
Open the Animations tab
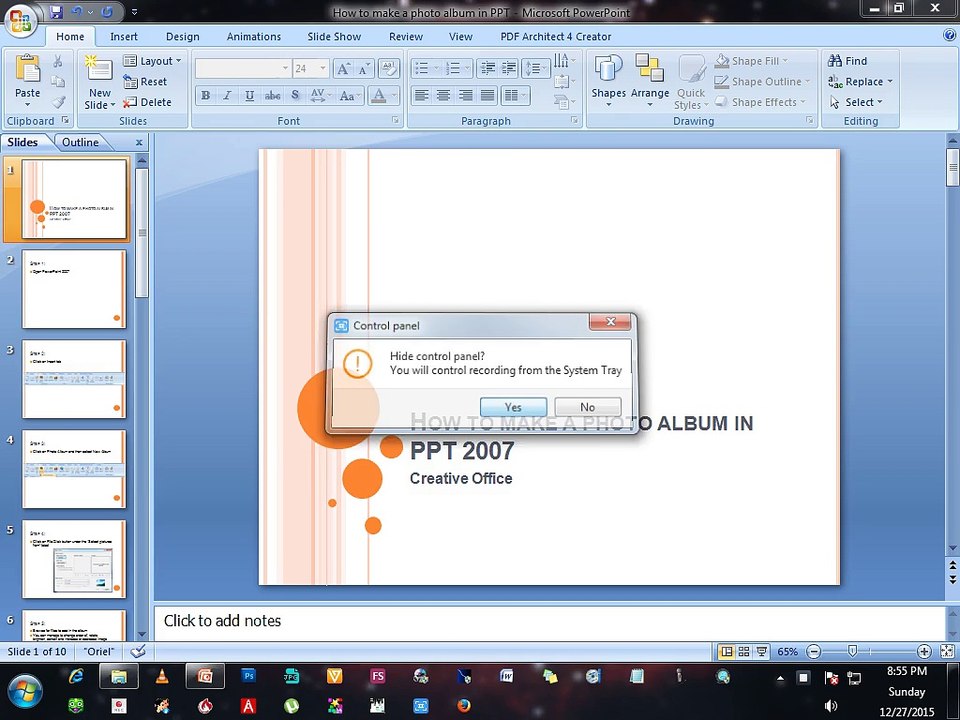click(x=253, y=37)
